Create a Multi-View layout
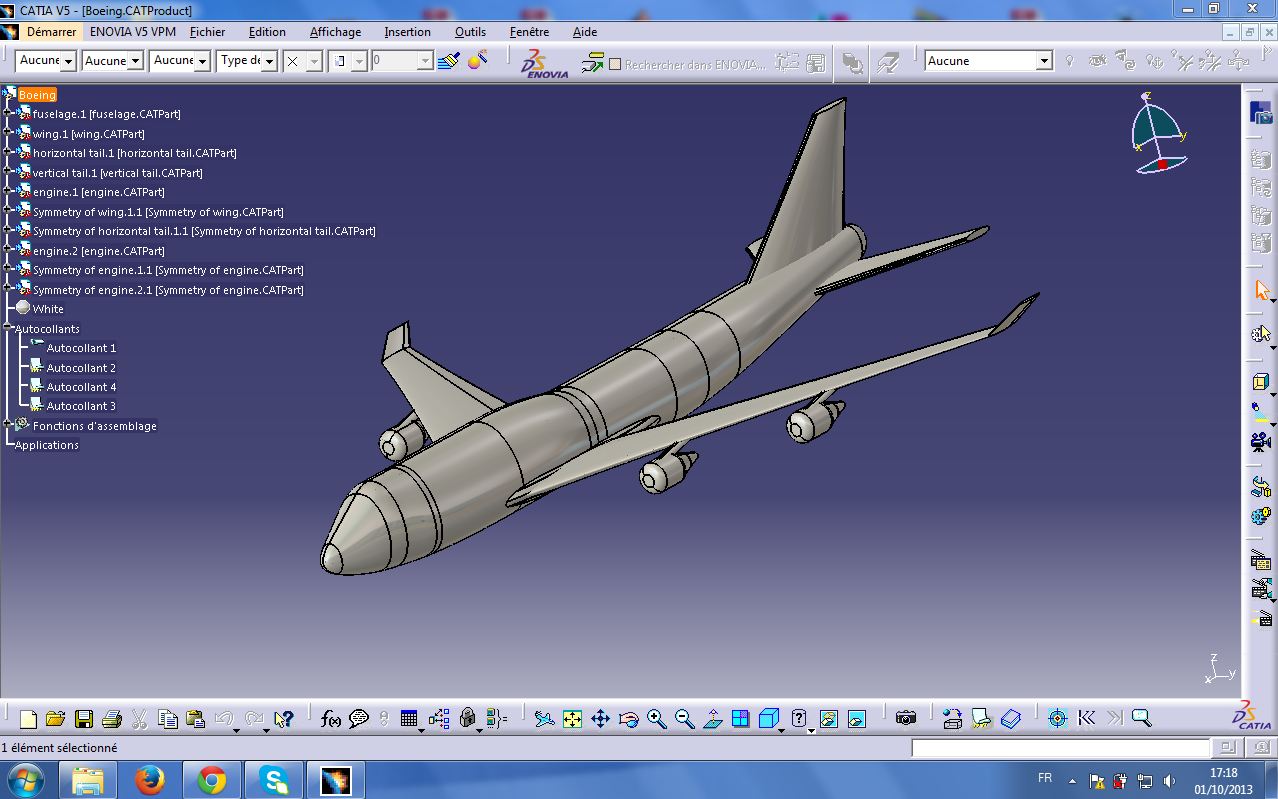 click(x=740, y=718)
